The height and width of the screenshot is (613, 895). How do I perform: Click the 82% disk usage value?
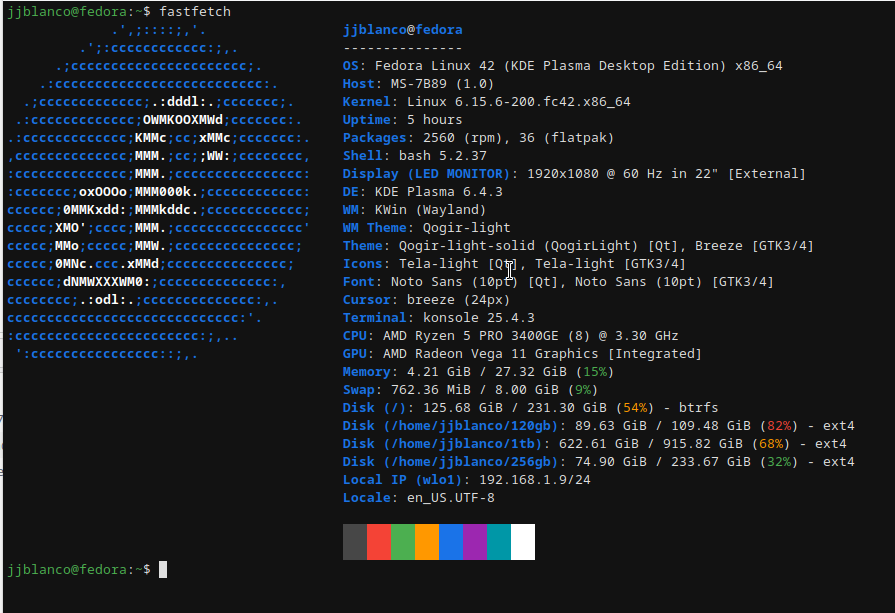tap(779, 426)
